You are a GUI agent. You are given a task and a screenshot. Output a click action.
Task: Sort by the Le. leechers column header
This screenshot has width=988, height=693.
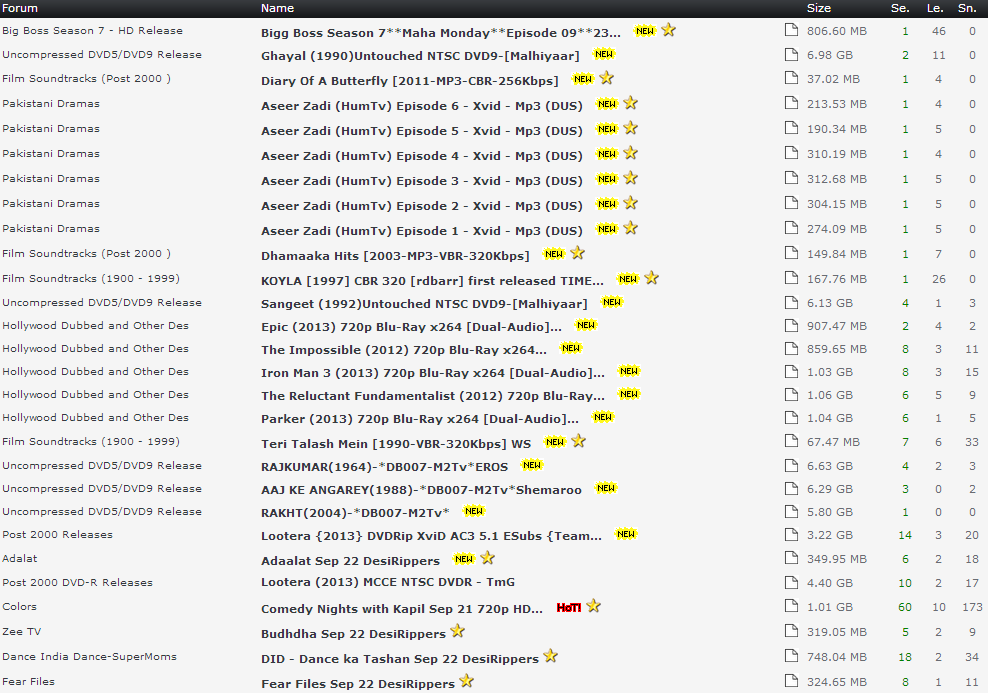(x=935, y=8)
